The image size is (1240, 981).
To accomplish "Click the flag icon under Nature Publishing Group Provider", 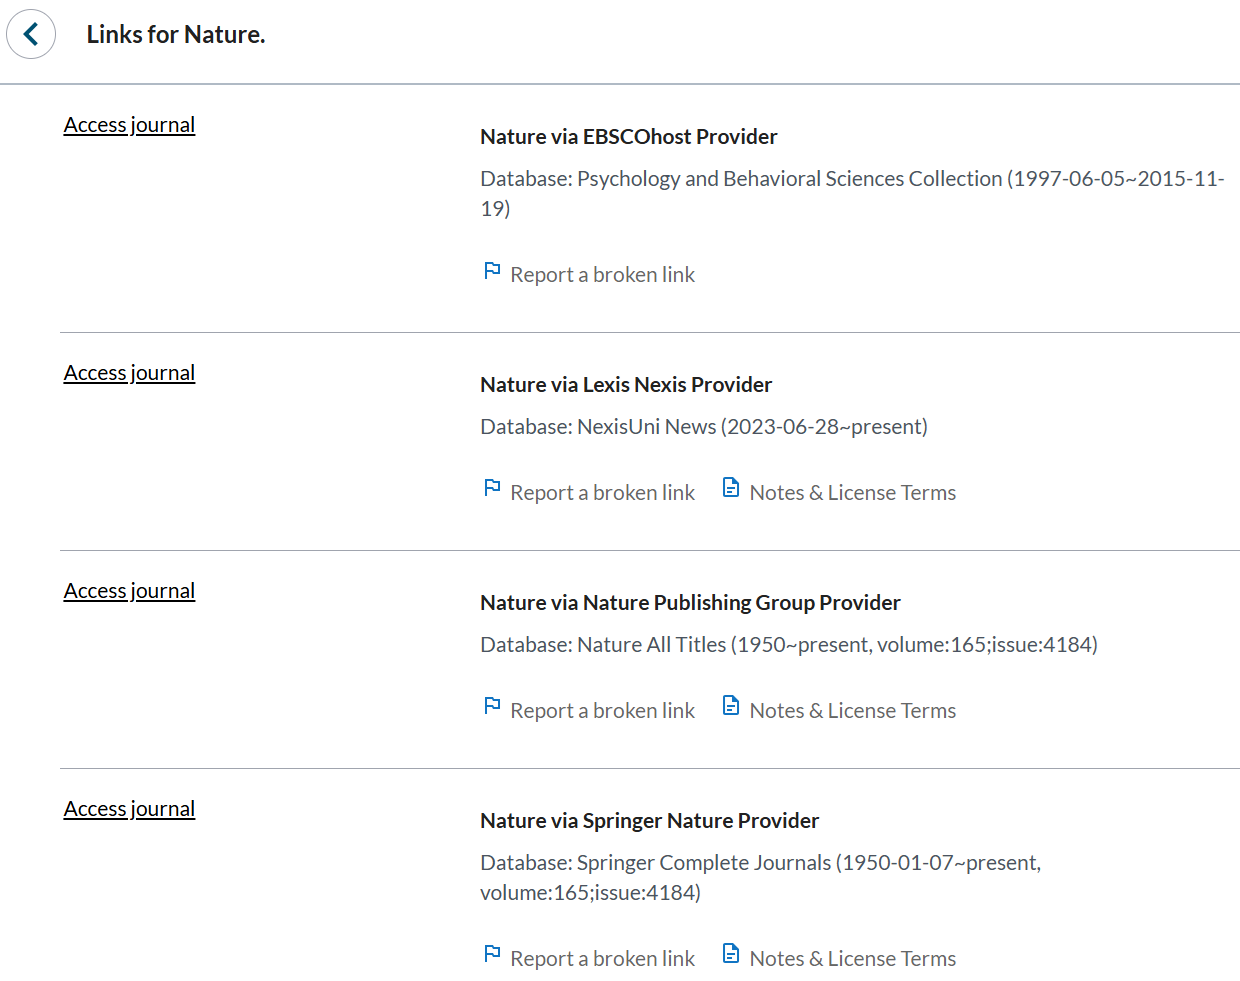I will point(492,707).
